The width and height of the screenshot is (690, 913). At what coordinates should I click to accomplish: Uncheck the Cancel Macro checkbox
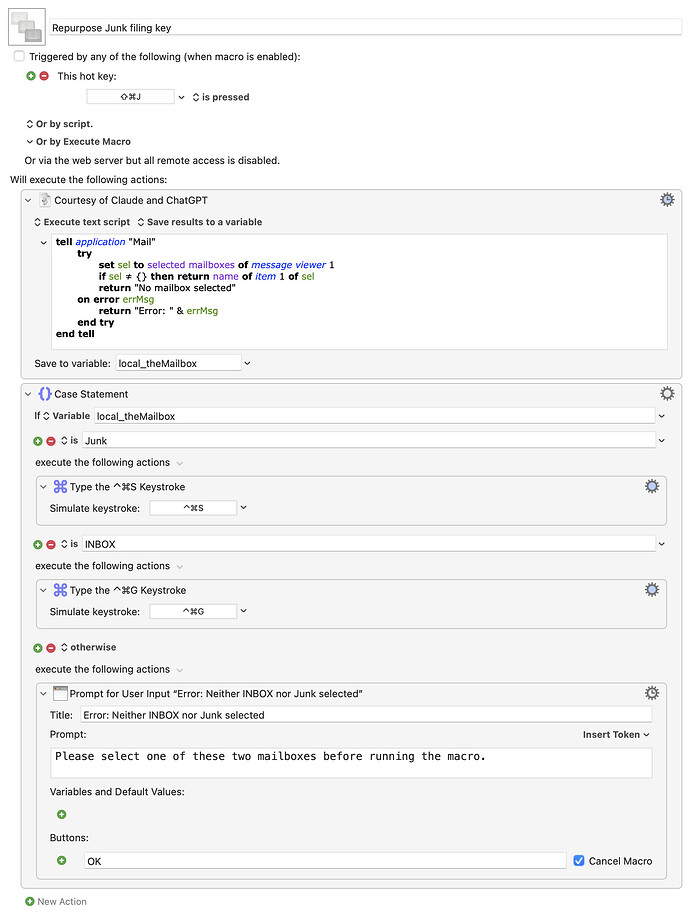579,860
